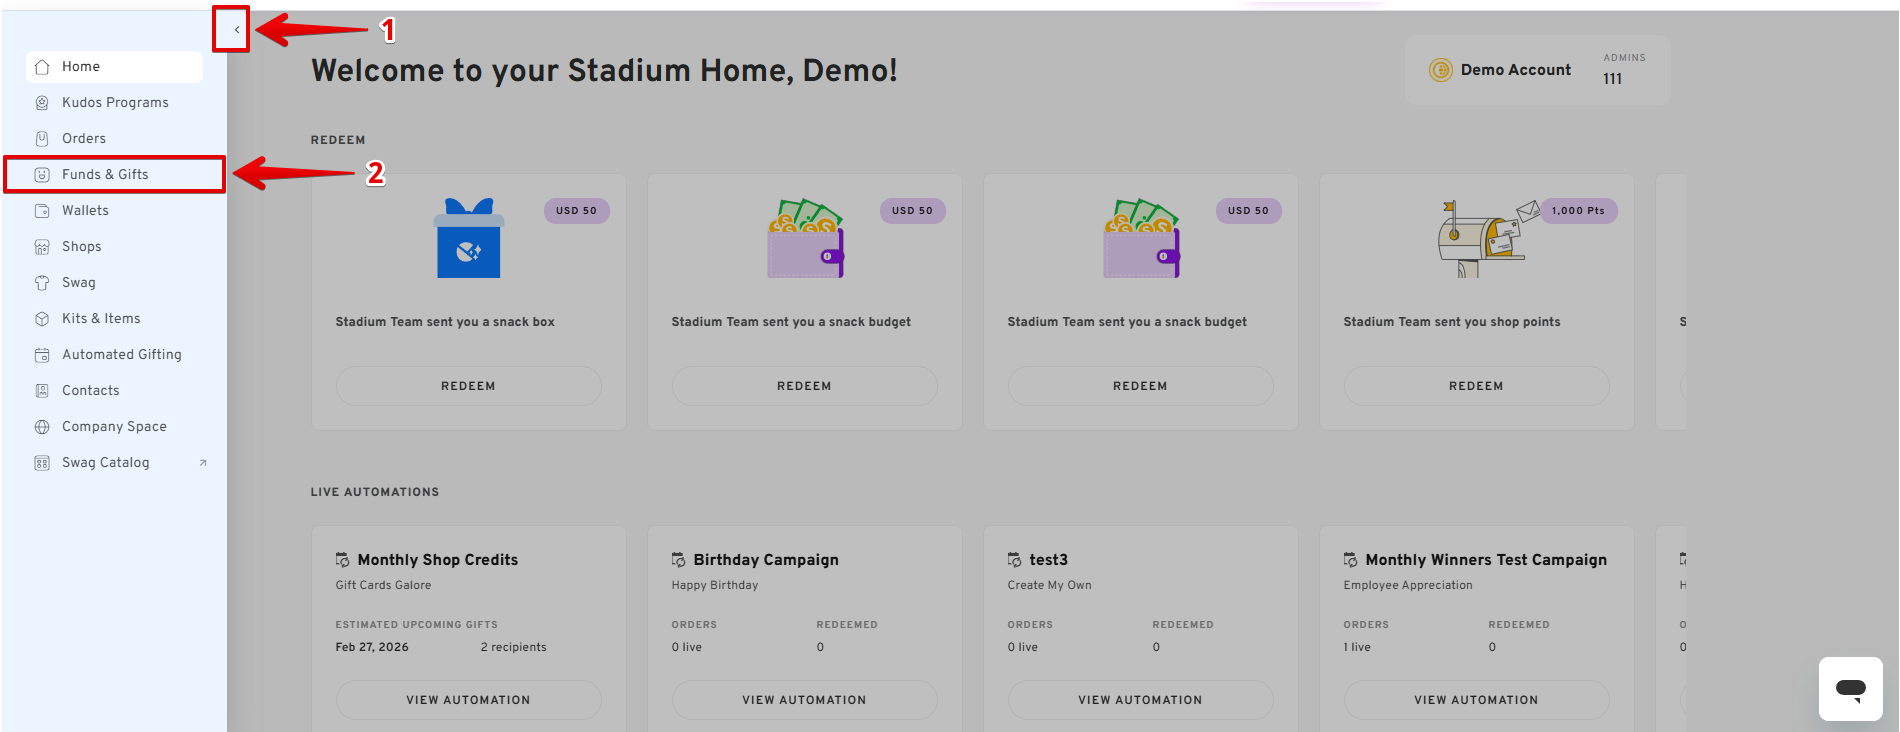The image size is (1900, 732).
Task: Click the Kudos Programs sidebar icon
Action: pos(42,103)
